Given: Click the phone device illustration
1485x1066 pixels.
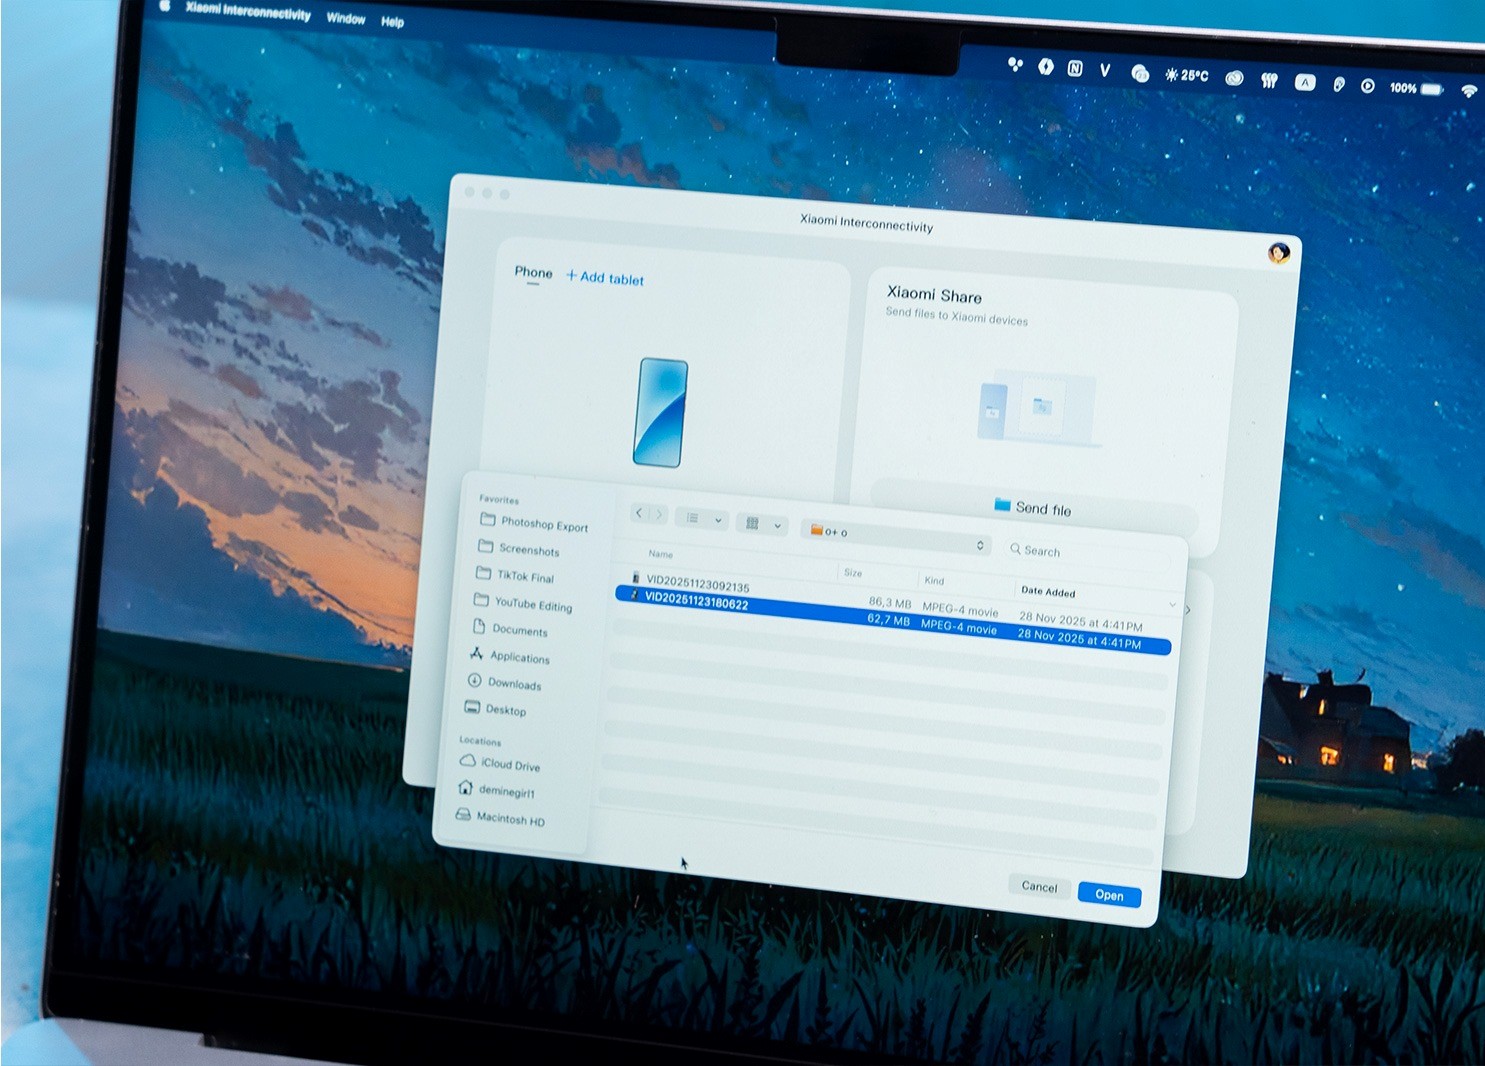Looking at the screenshot, I should tap(661, 412).
